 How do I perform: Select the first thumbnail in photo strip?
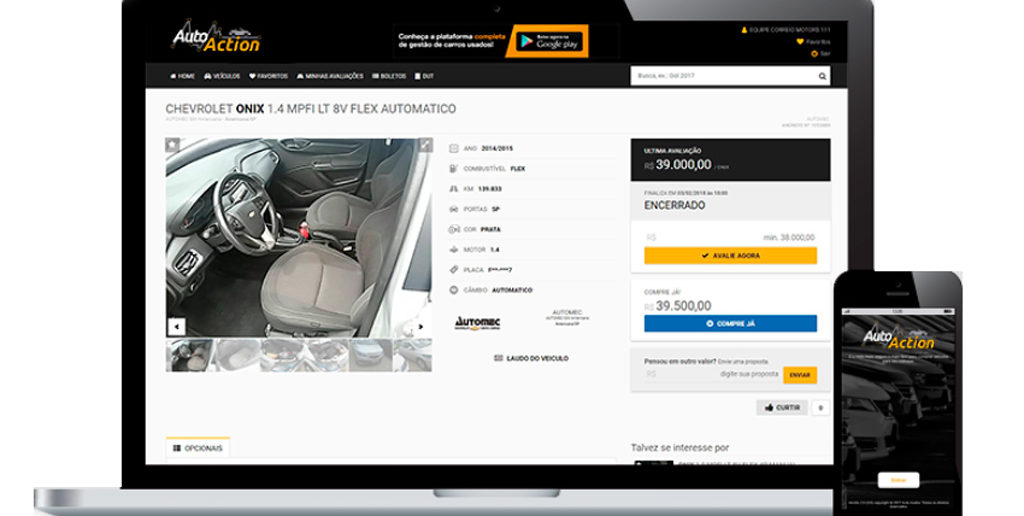click(188, 354)
